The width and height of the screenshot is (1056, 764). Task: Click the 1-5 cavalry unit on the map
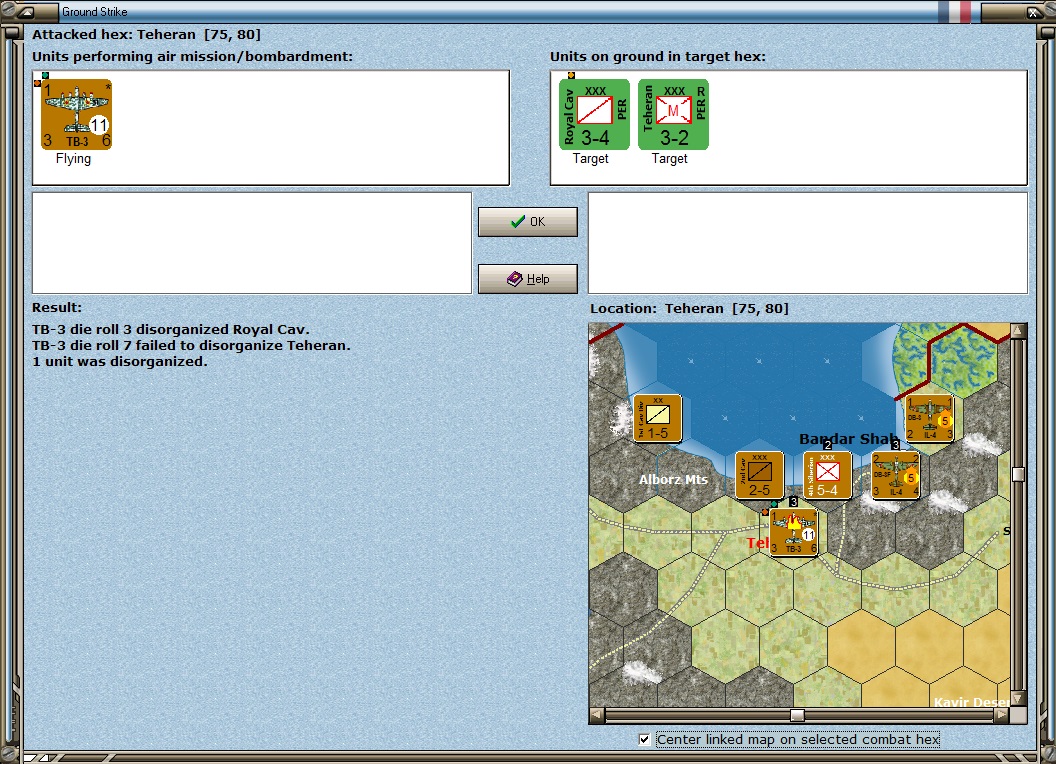point(657,418)
